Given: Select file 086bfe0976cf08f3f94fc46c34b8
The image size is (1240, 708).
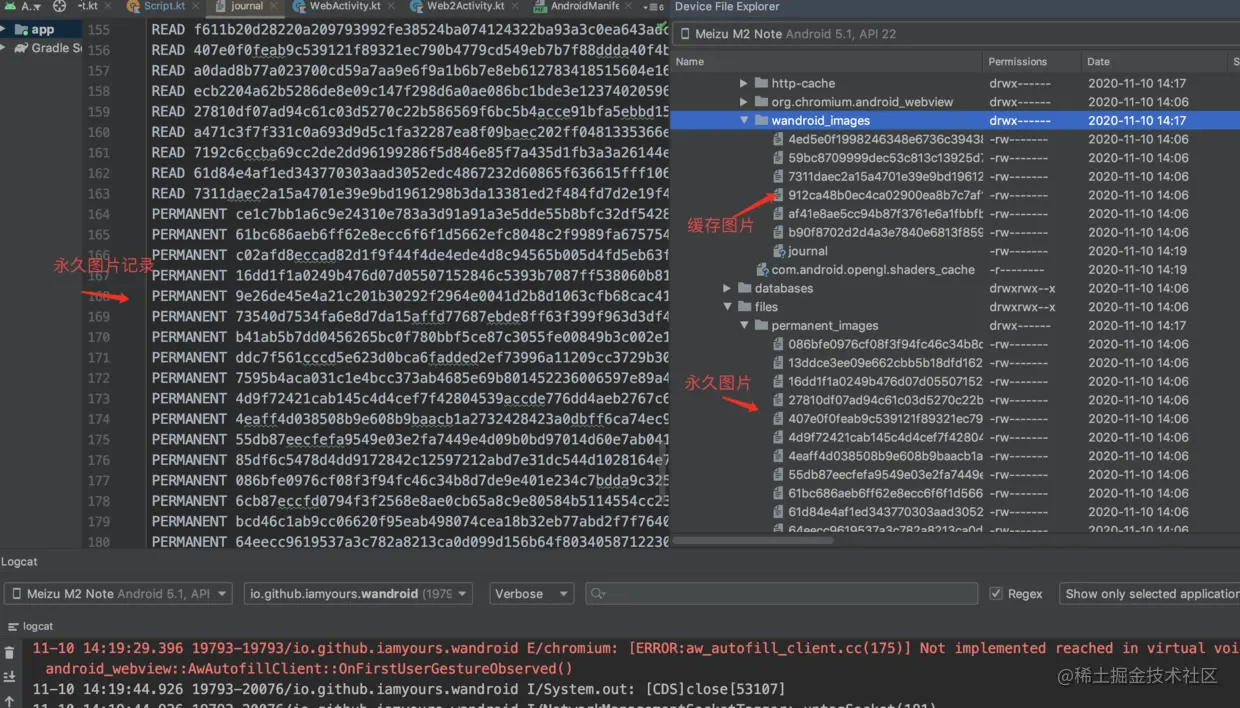Looking at the screenshot, I should (885, 344).
